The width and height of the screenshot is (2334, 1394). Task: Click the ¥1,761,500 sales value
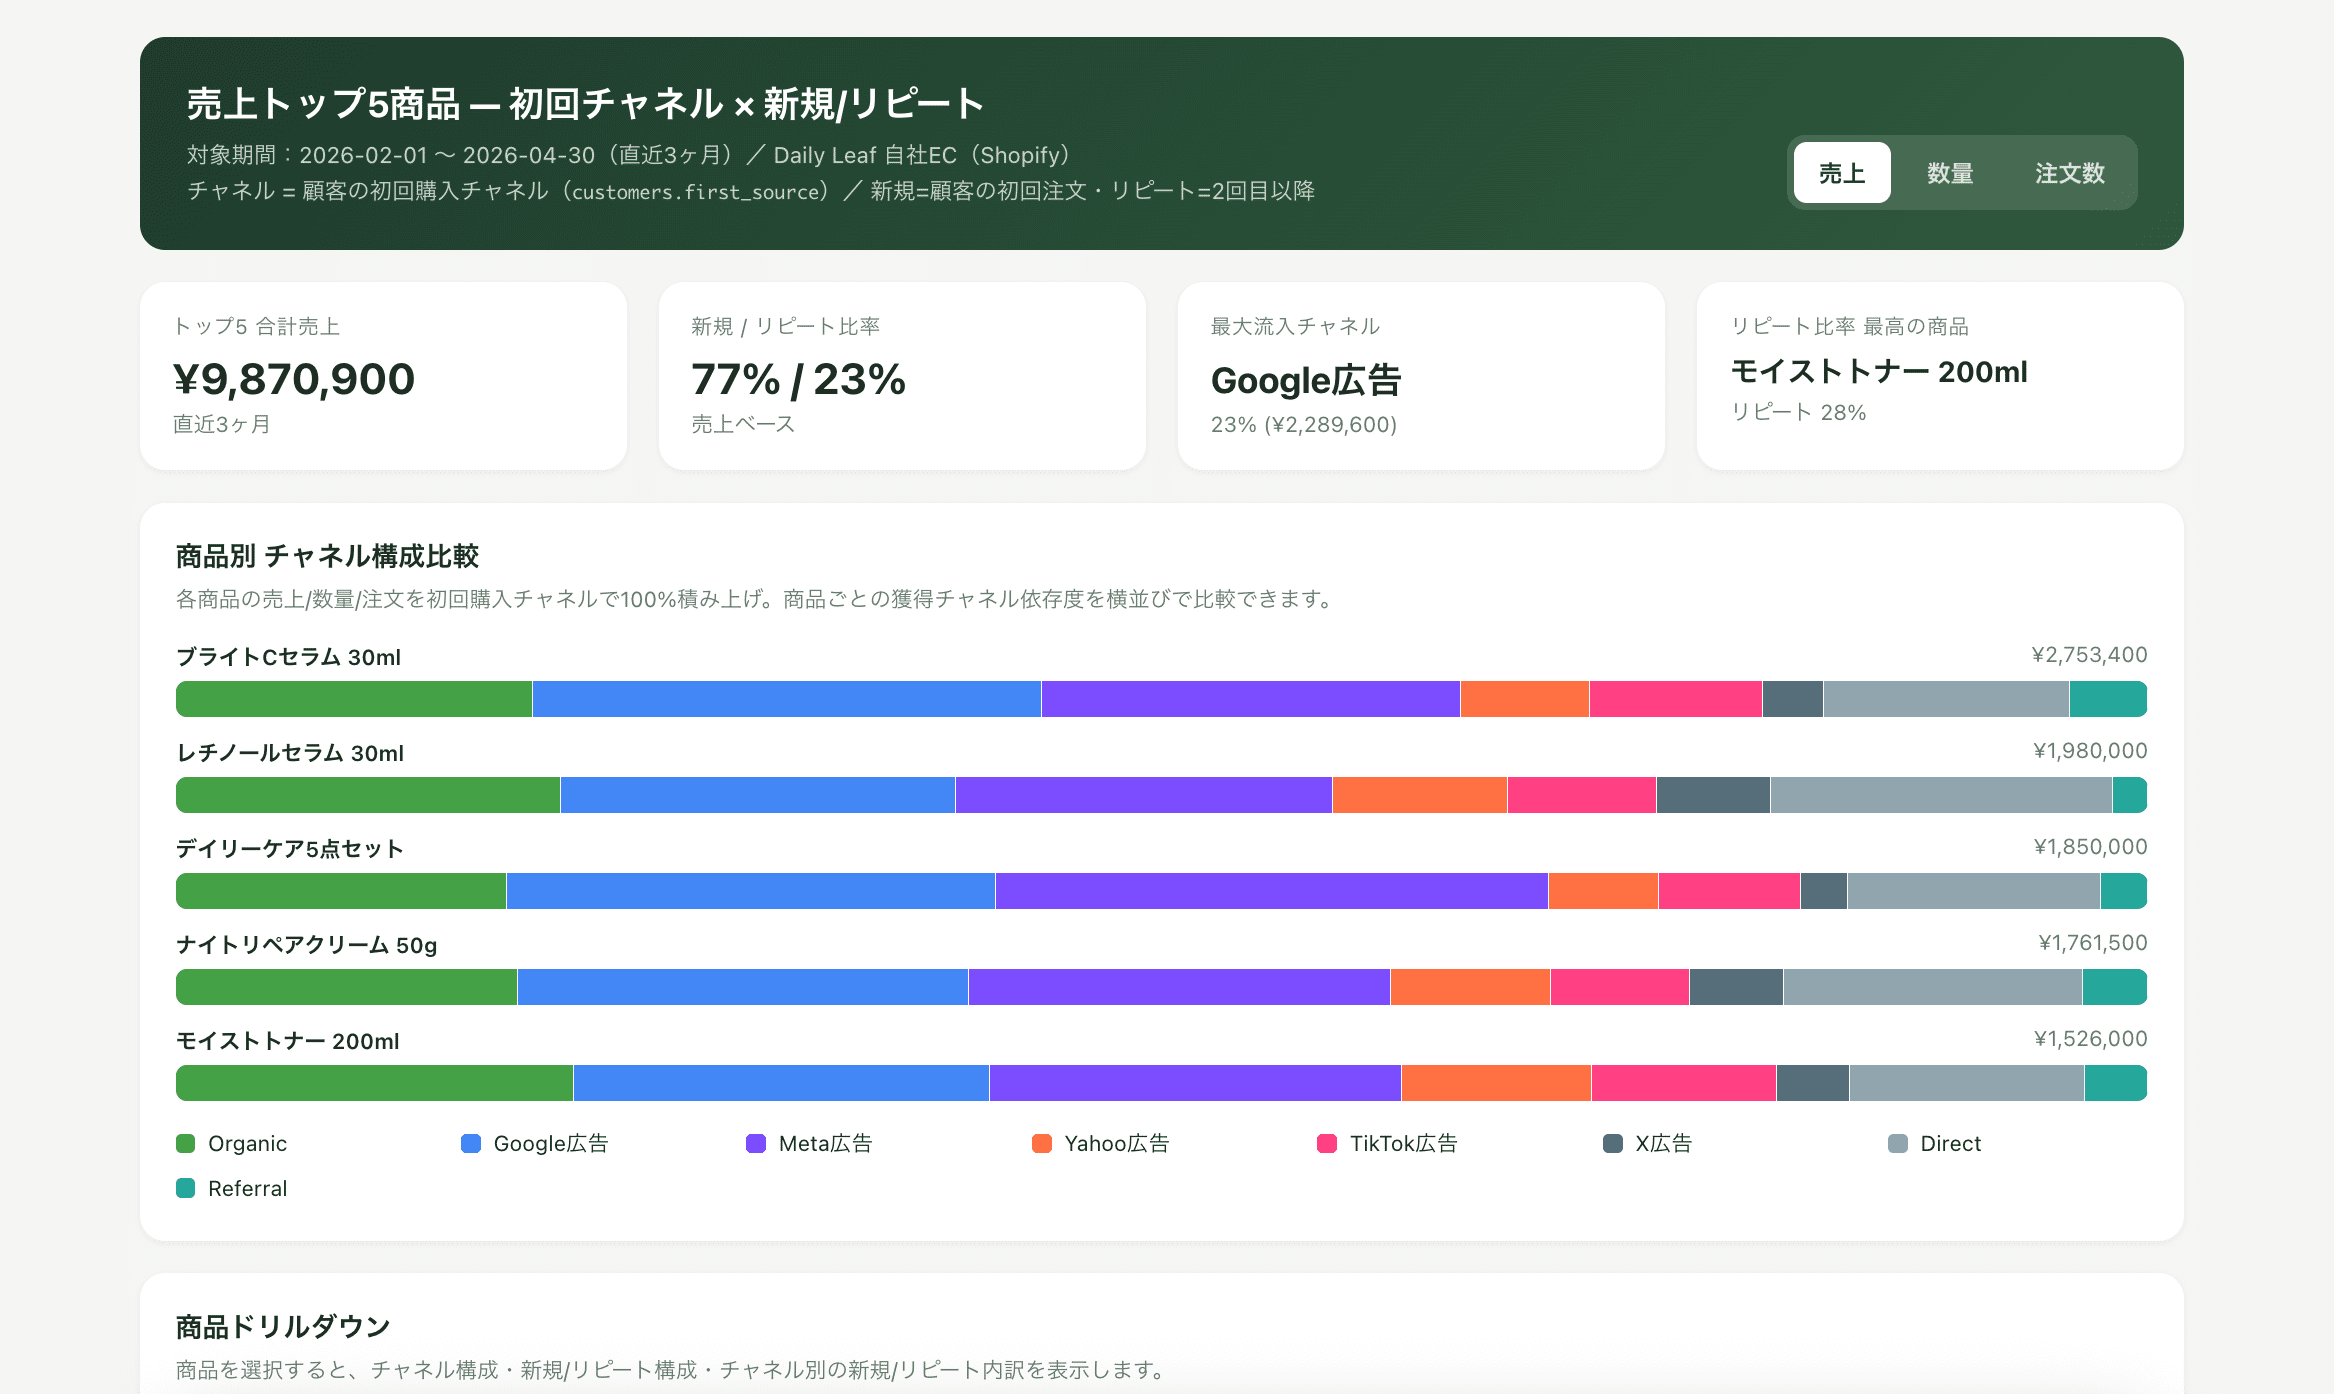[x=2093, y=943]
